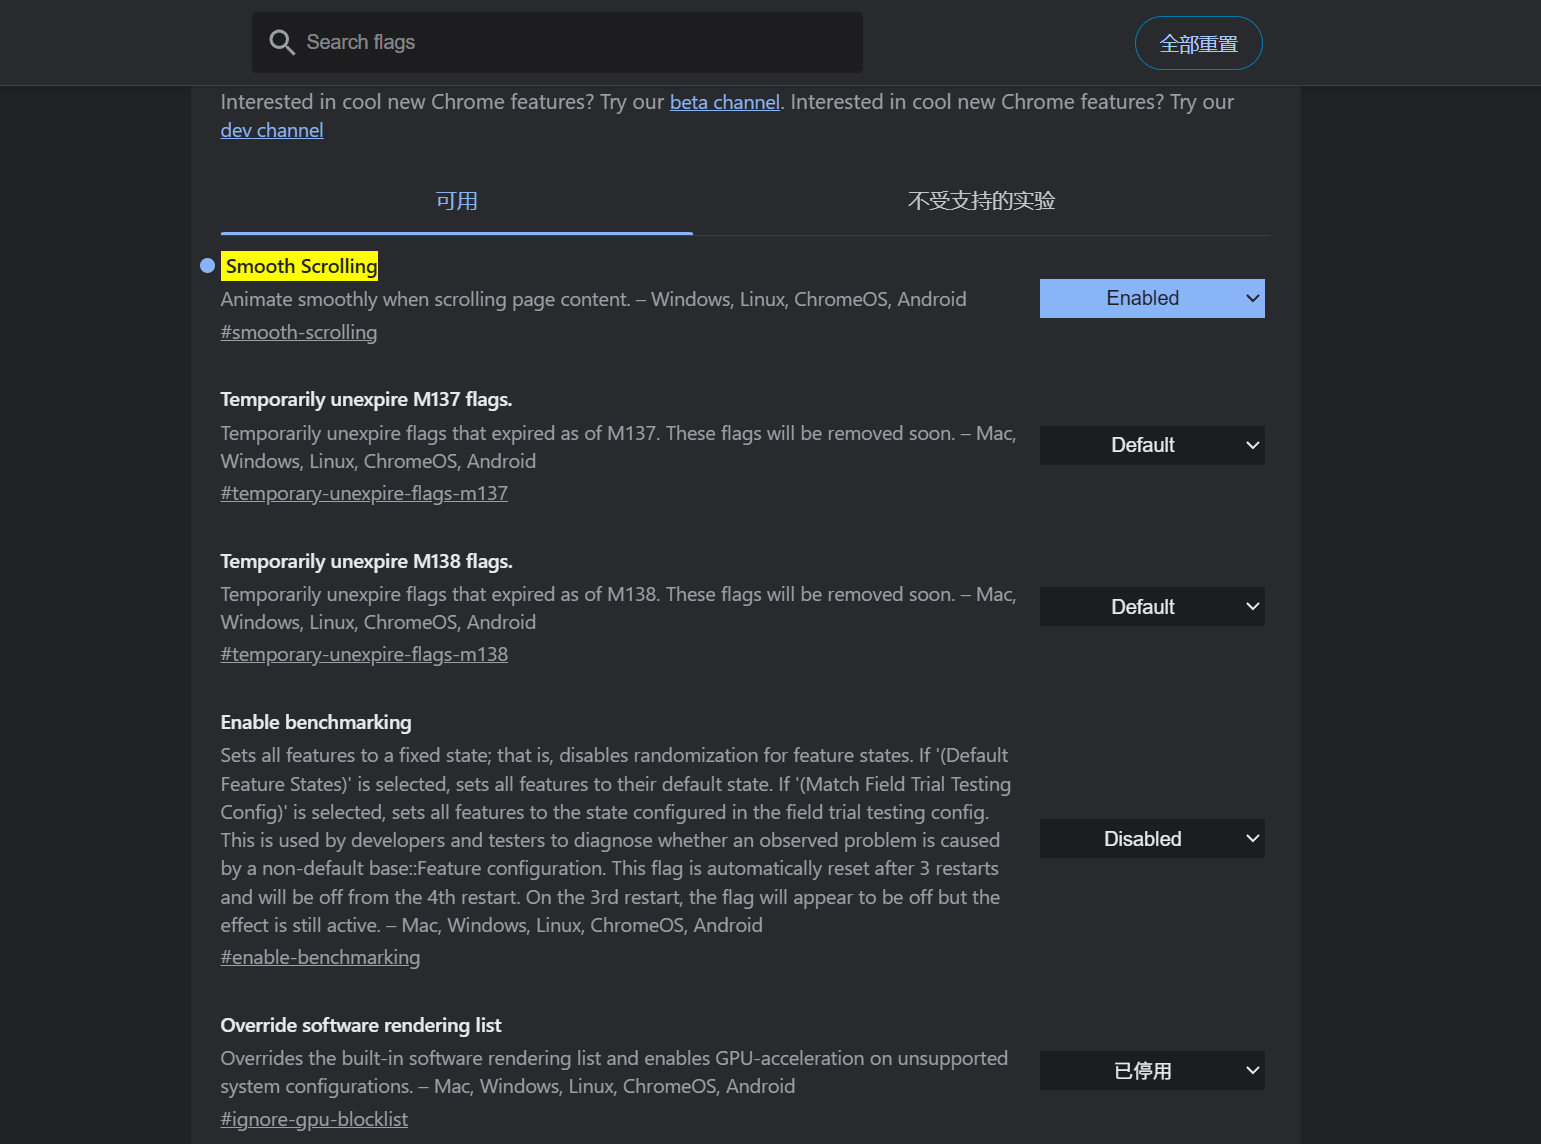Switch to the 可用 tab

[456, 201]
